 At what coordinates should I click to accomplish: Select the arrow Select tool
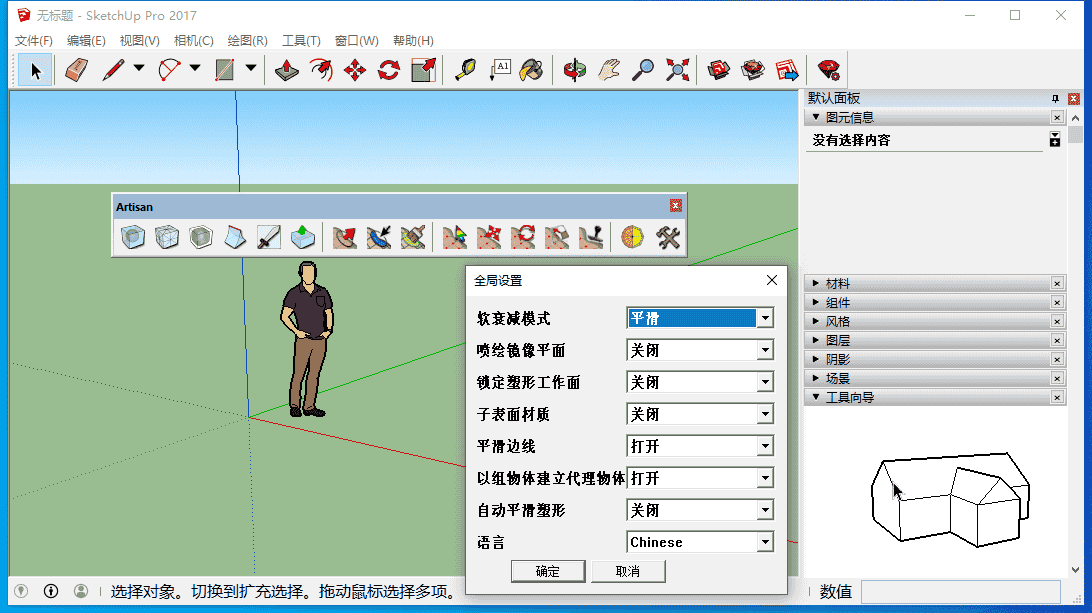(x=36, y=70)
